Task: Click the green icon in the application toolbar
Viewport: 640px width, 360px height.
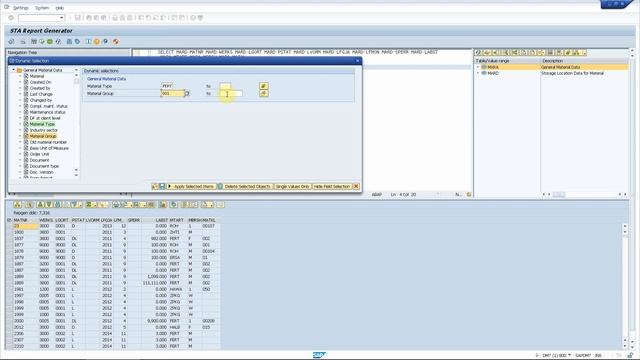Action: coord(50,42)
